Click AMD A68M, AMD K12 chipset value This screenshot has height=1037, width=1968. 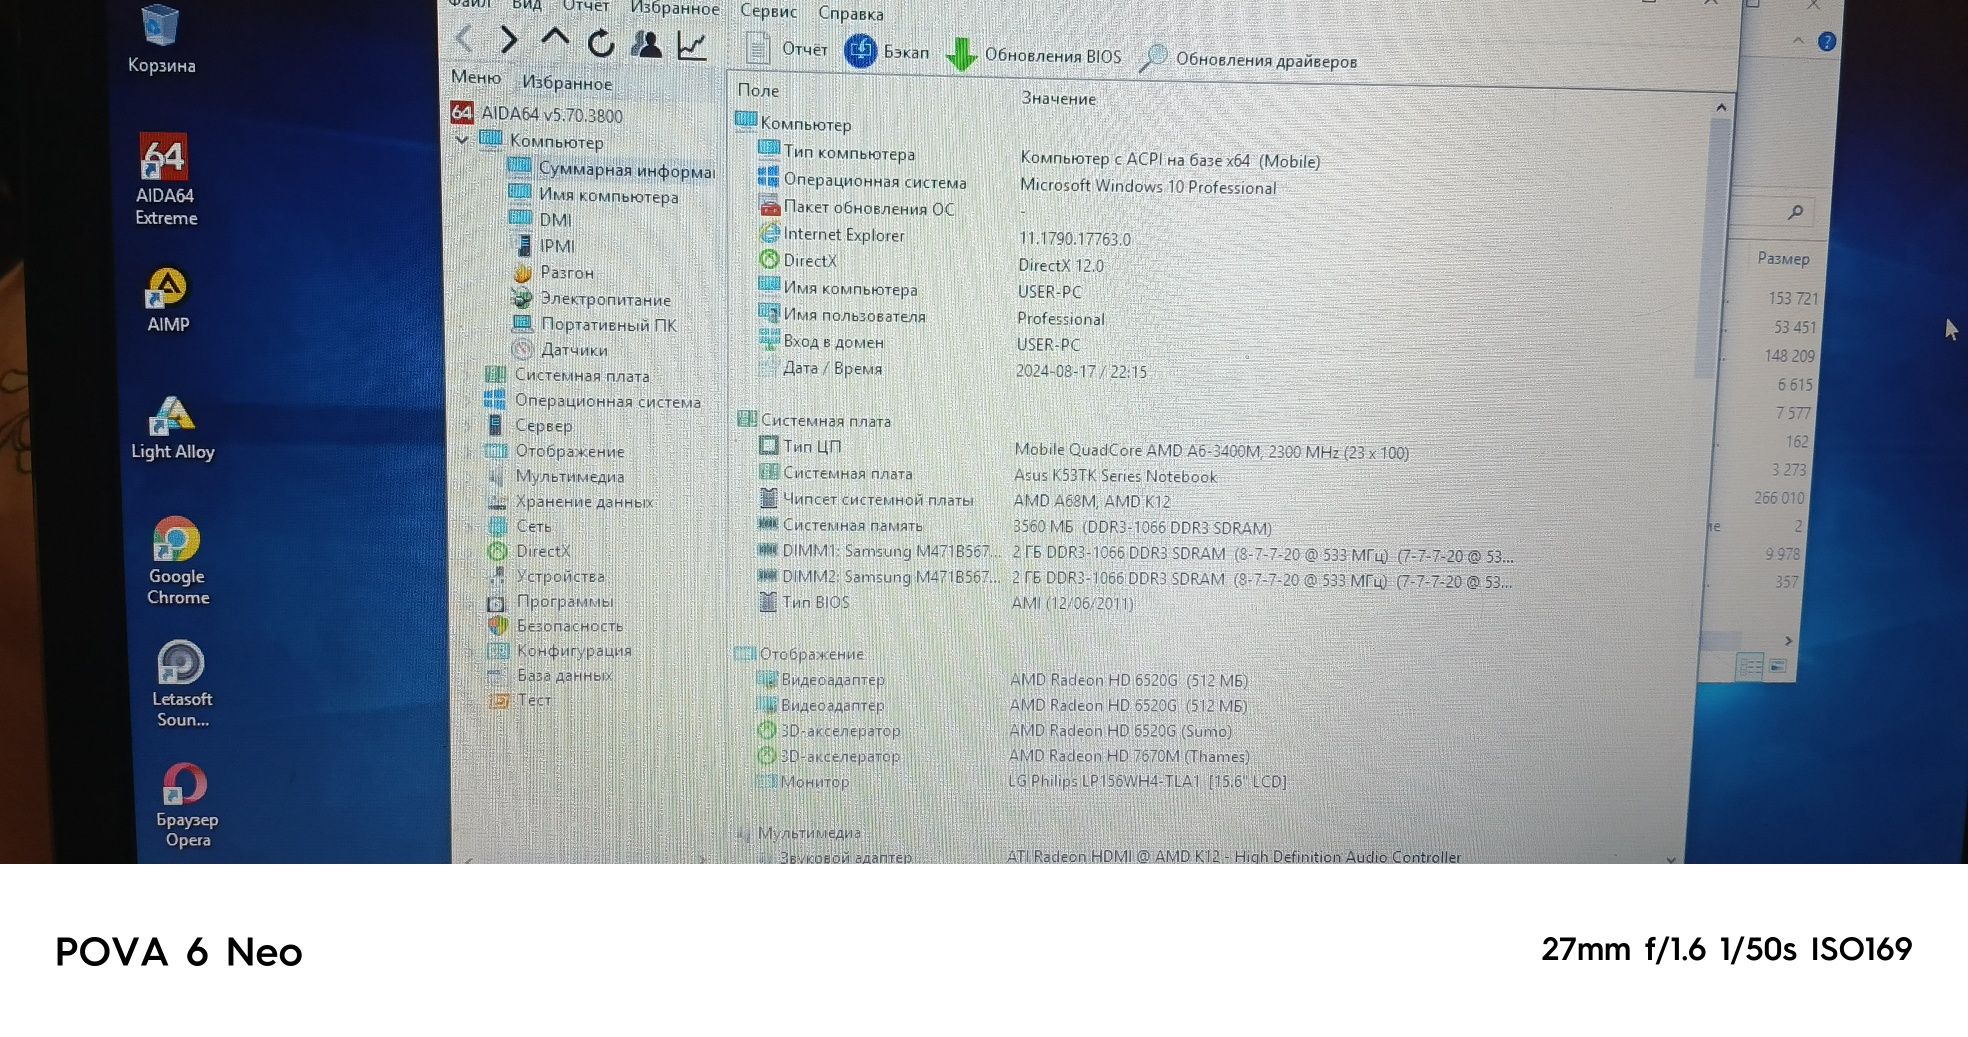pos(1092,501)
